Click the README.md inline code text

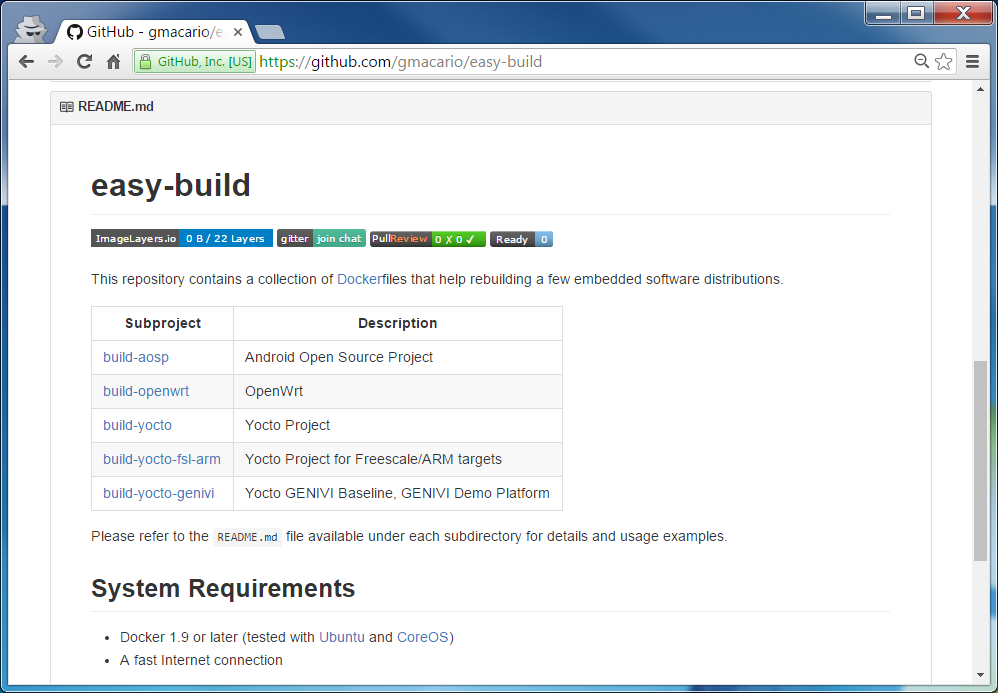pos(248,537)
